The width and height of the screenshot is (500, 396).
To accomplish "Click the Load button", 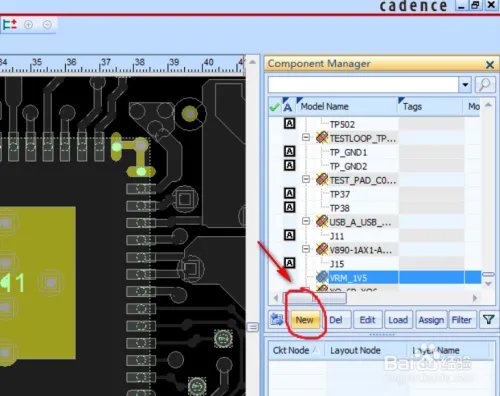I will (x=398, y=320).
